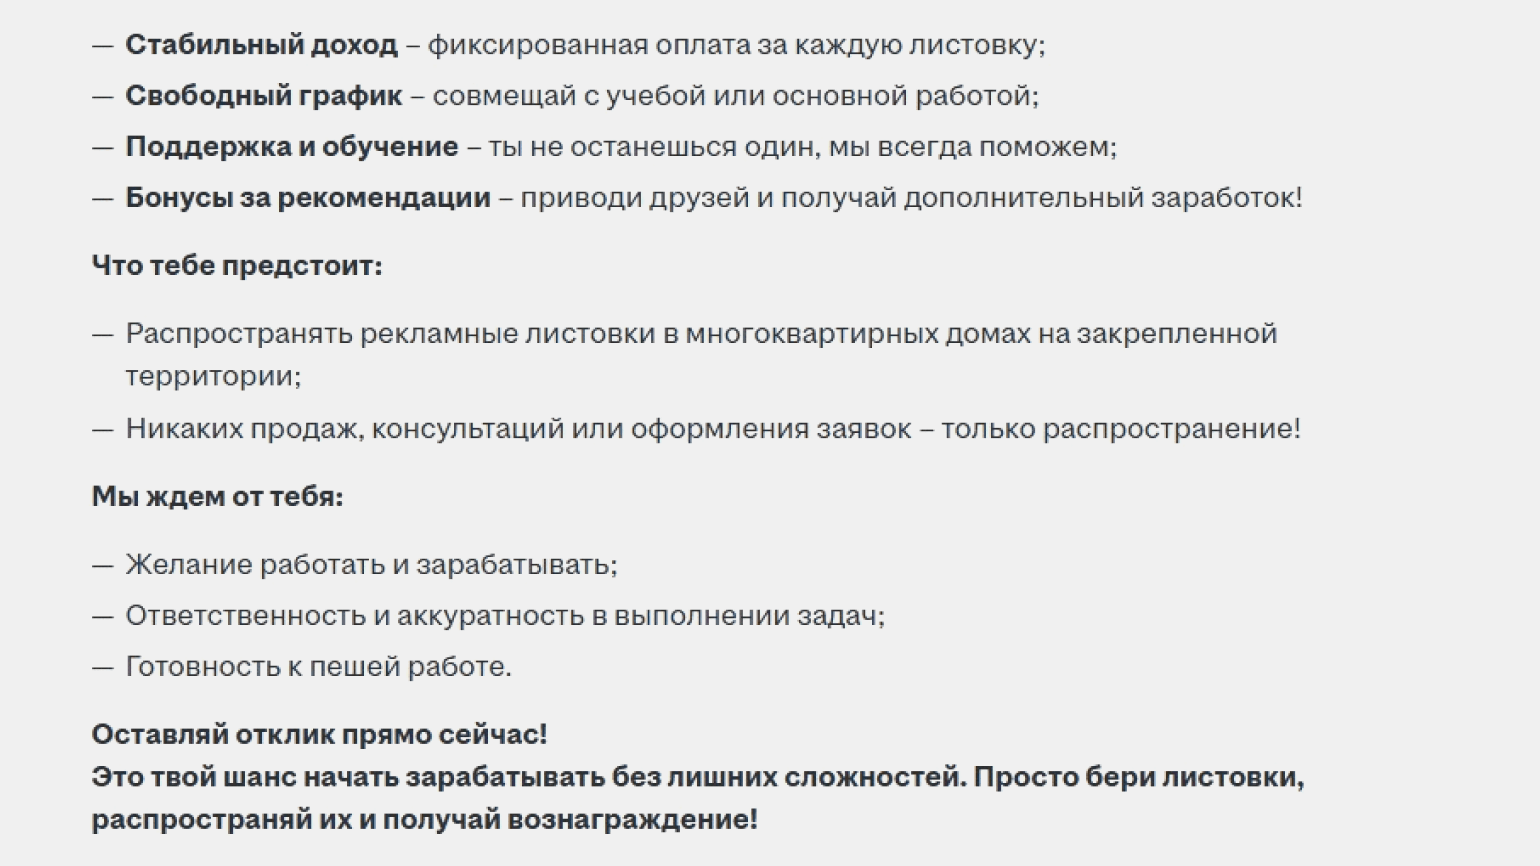Click the heading "Что тебе предстоит:"

pos(237,266)
